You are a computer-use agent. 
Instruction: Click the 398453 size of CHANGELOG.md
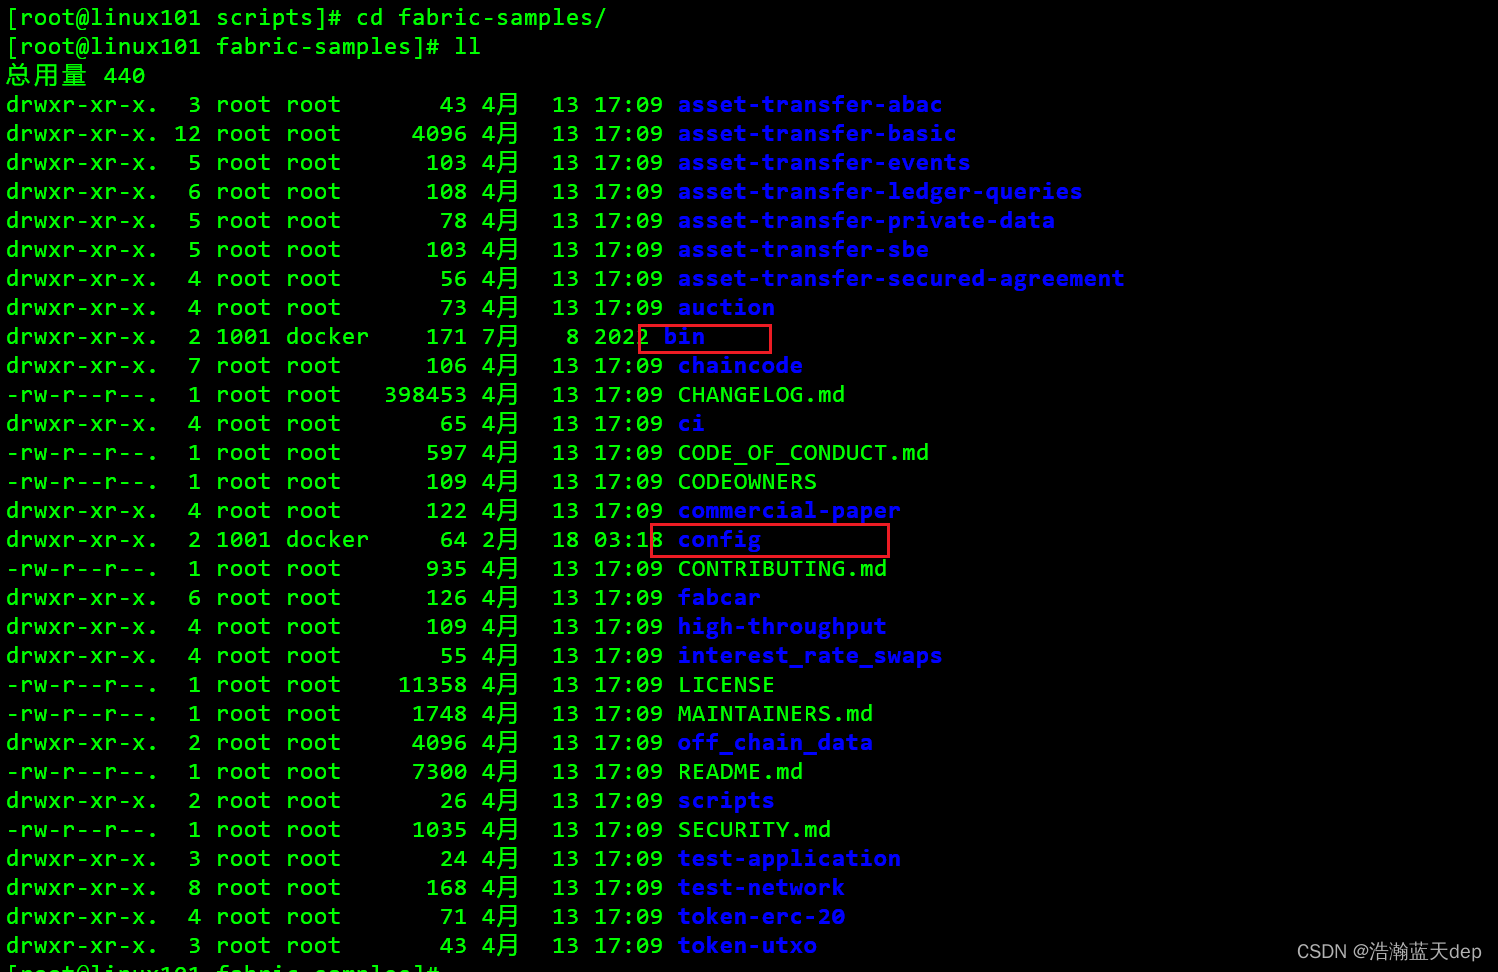pos(425,395)
